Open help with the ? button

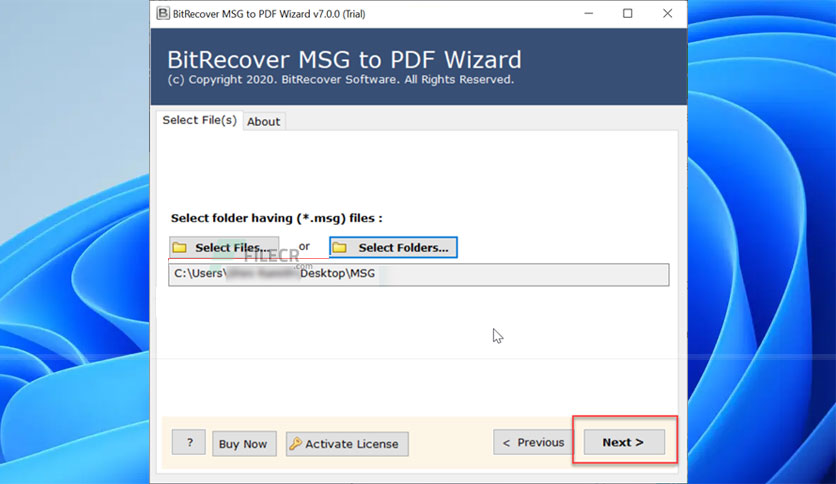tap(189, 442)
